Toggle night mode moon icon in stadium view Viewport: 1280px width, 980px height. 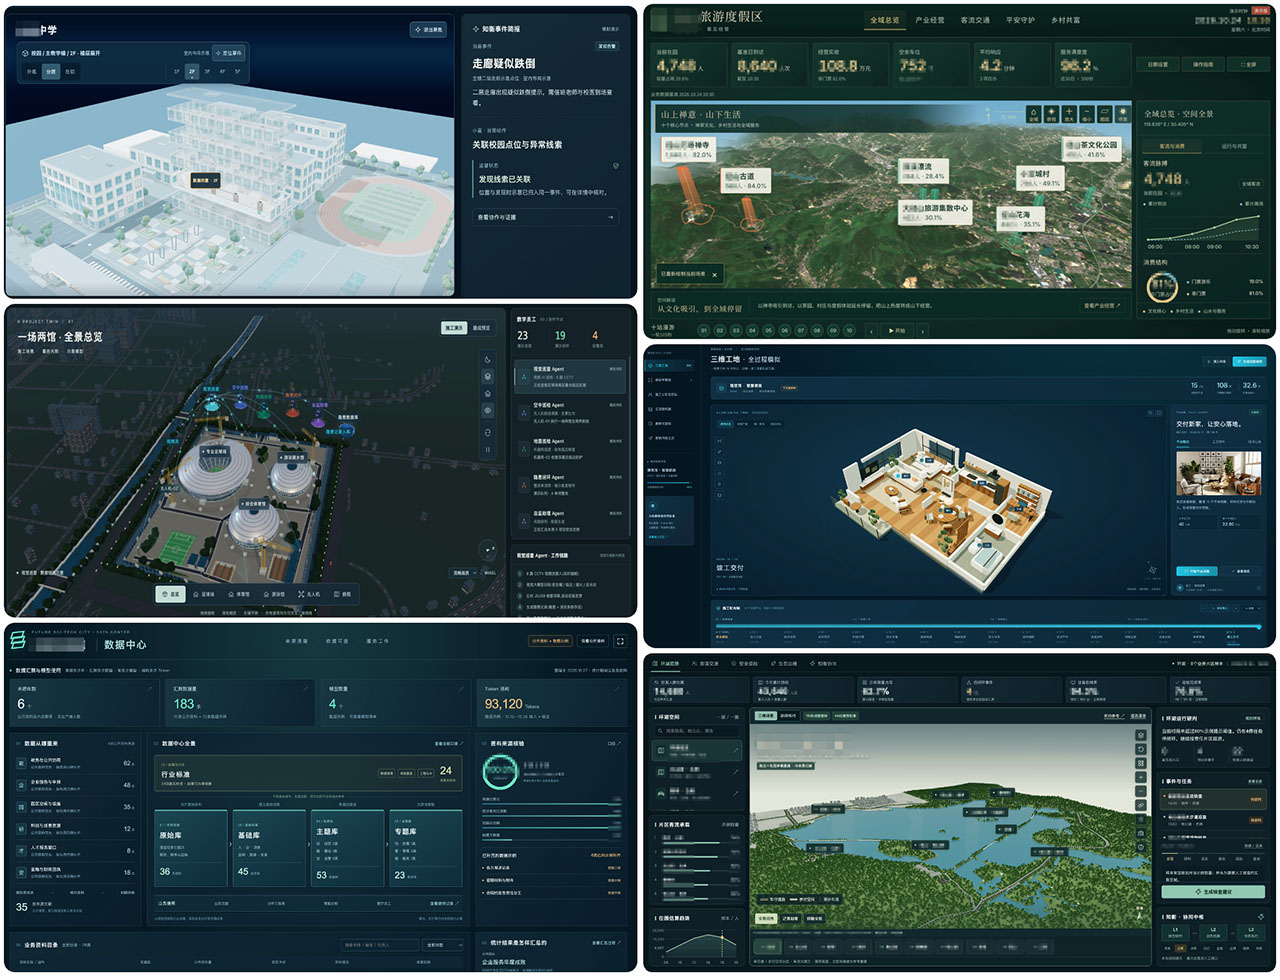tap(488, 360)
